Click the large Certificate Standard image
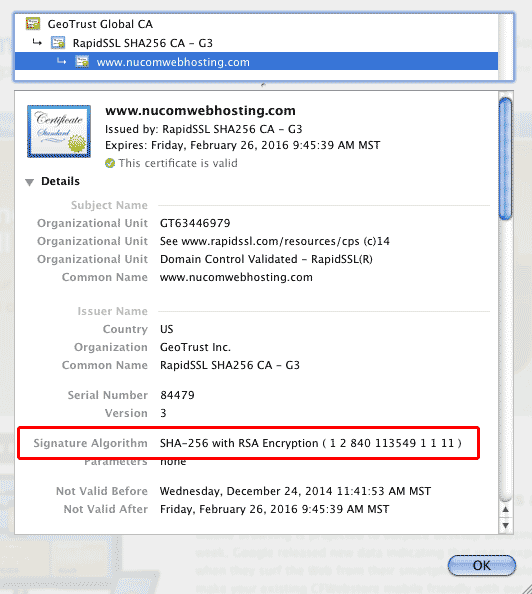The width and height of the screenshot is (532, 594). click(59, 131)
